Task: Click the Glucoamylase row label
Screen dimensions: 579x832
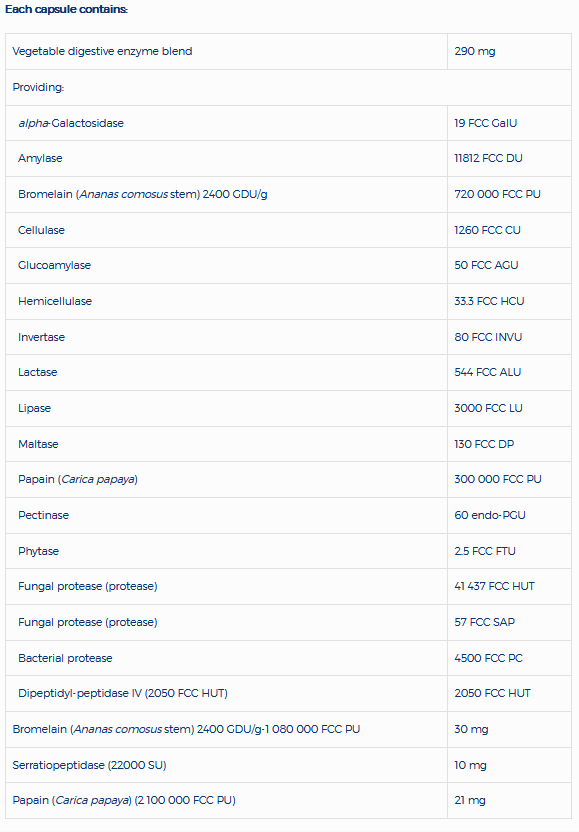Action: 54,265
